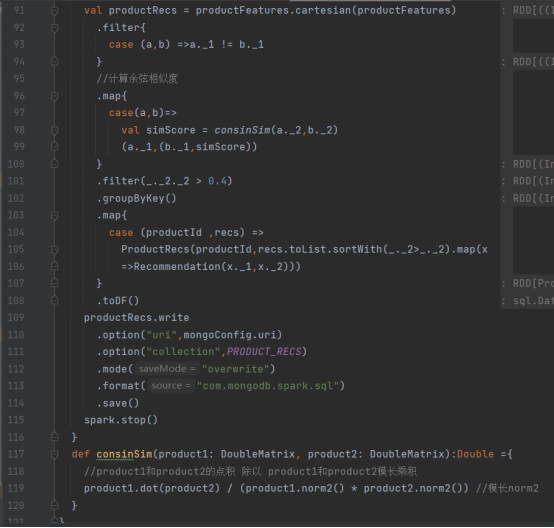The height and width of the screenshot is (528, 554).
Task: Toggle the fold end marker on line 100
Action: coord(54,164)
